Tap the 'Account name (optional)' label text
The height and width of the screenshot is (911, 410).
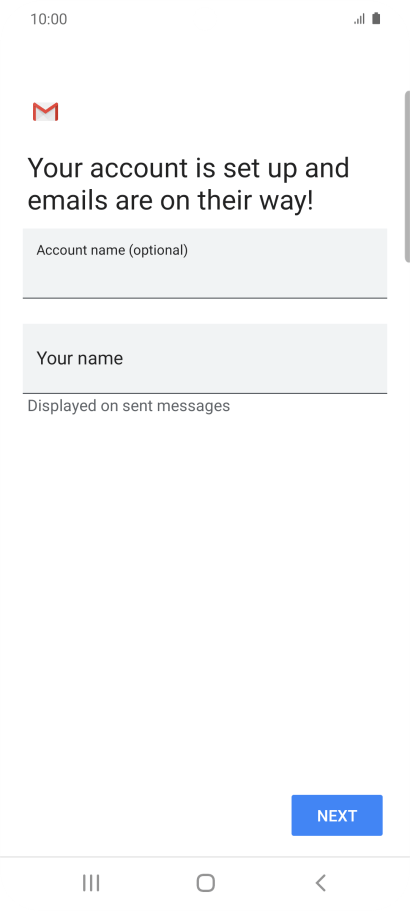coord(112,250)
